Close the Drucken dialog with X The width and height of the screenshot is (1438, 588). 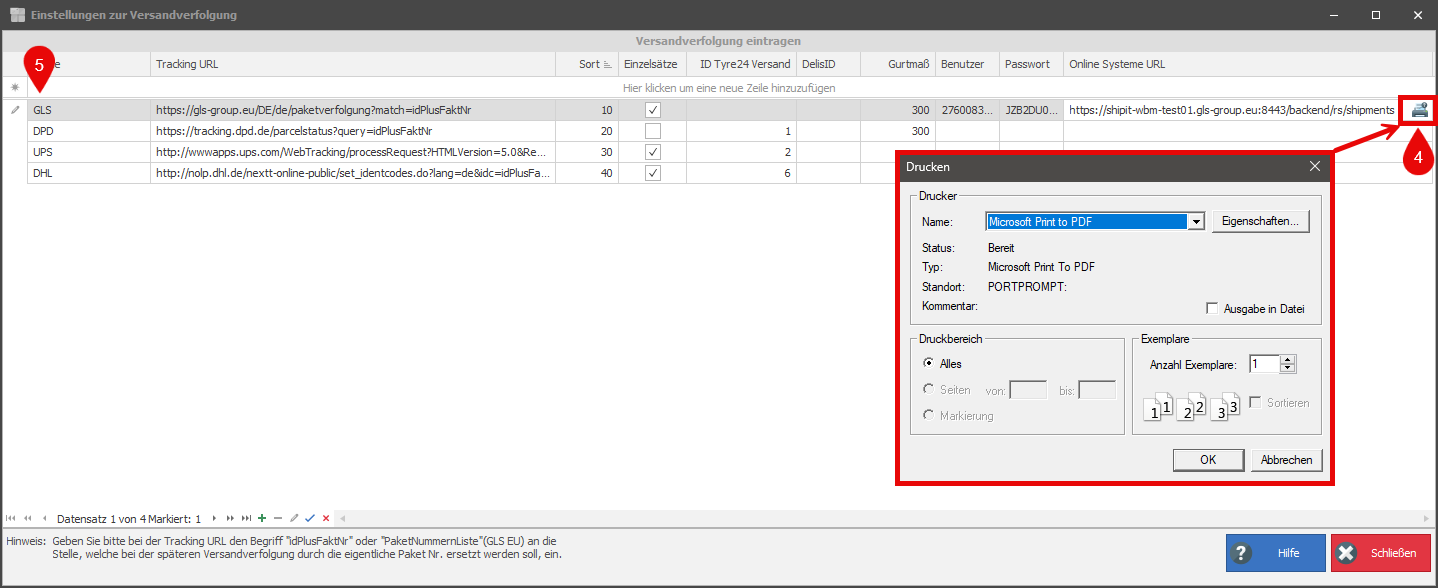click(x=1315, y=166)
